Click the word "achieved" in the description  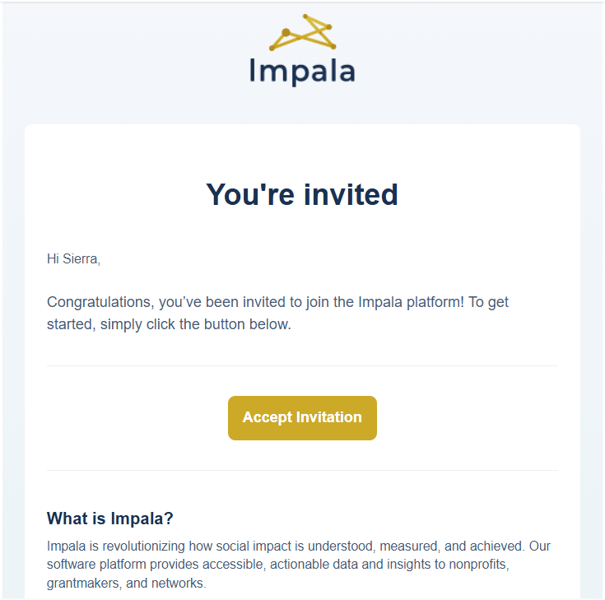click(497, 546)
